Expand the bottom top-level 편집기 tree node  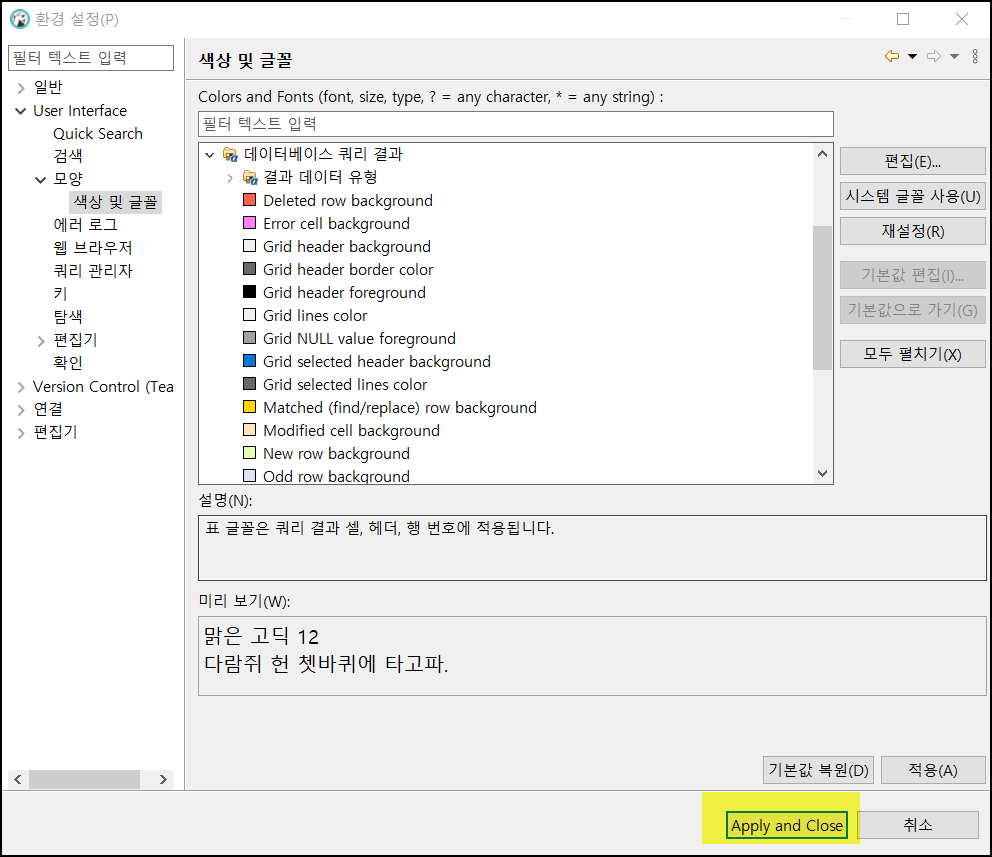21,433
